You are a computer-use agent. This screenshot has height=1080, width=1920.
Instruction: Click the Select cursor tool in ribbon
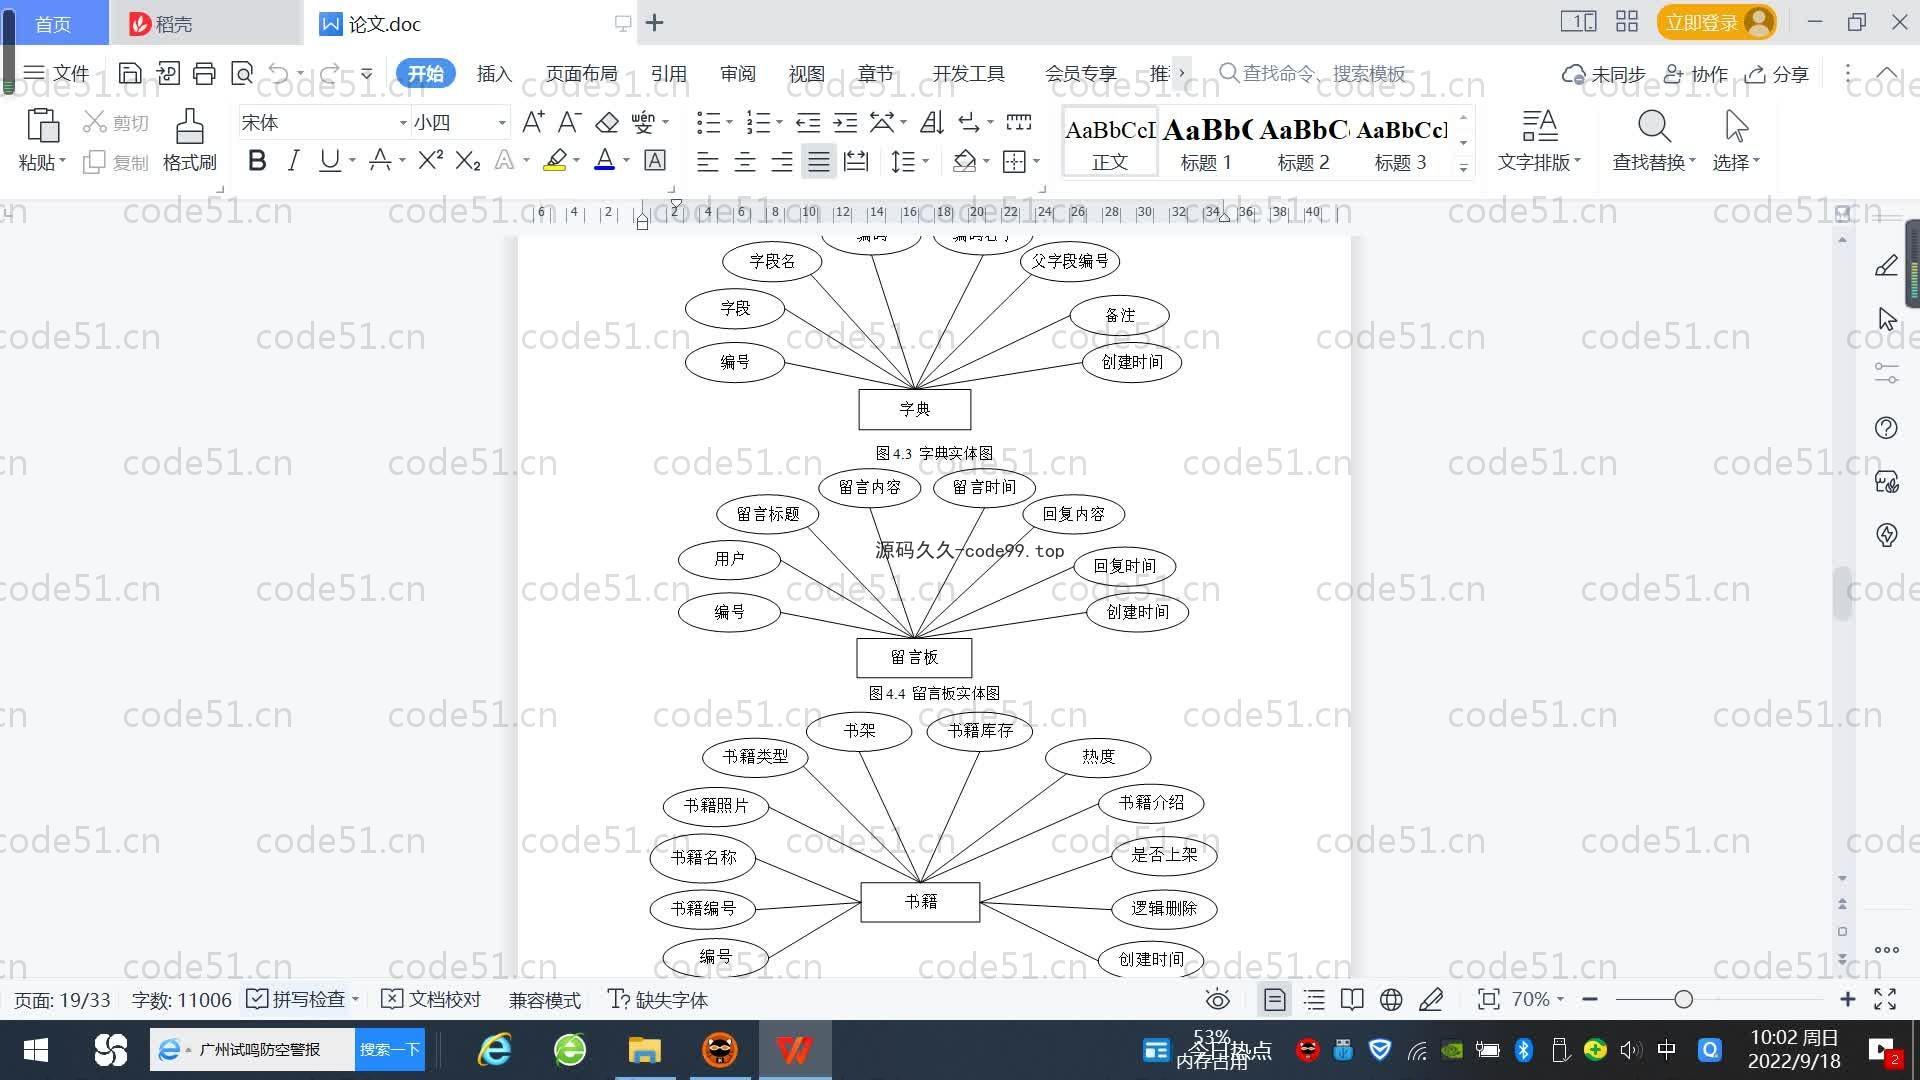point(1737,126)
